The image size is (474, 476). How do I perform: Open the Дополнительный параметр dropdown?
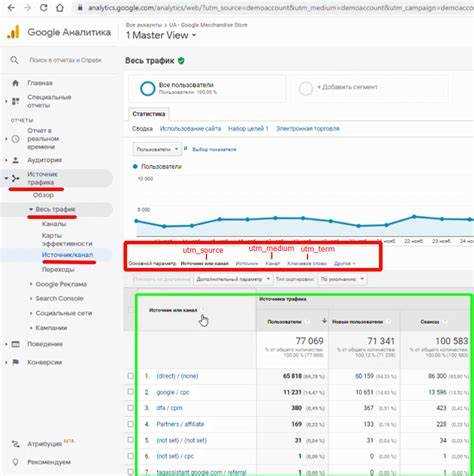coord(233,279)
